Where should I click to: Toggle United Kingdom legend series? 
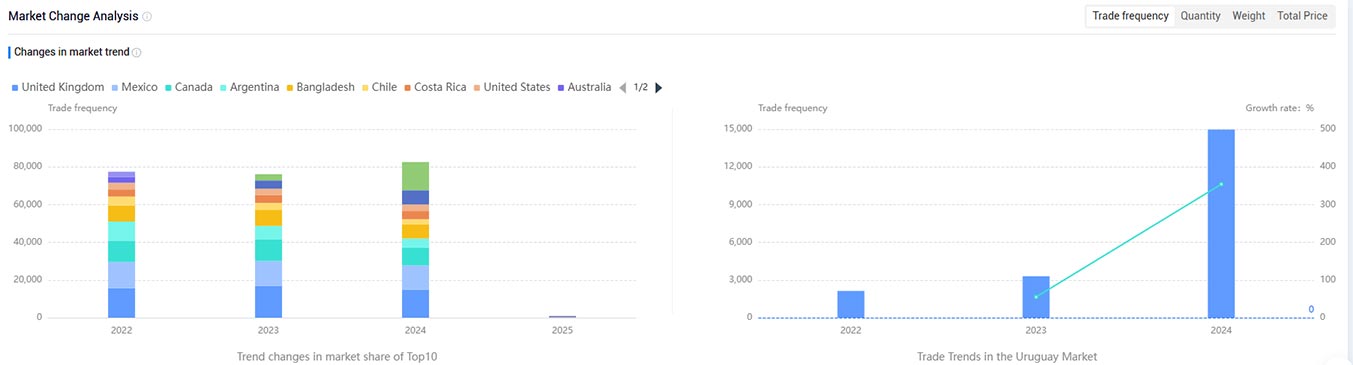click(58, 88)
